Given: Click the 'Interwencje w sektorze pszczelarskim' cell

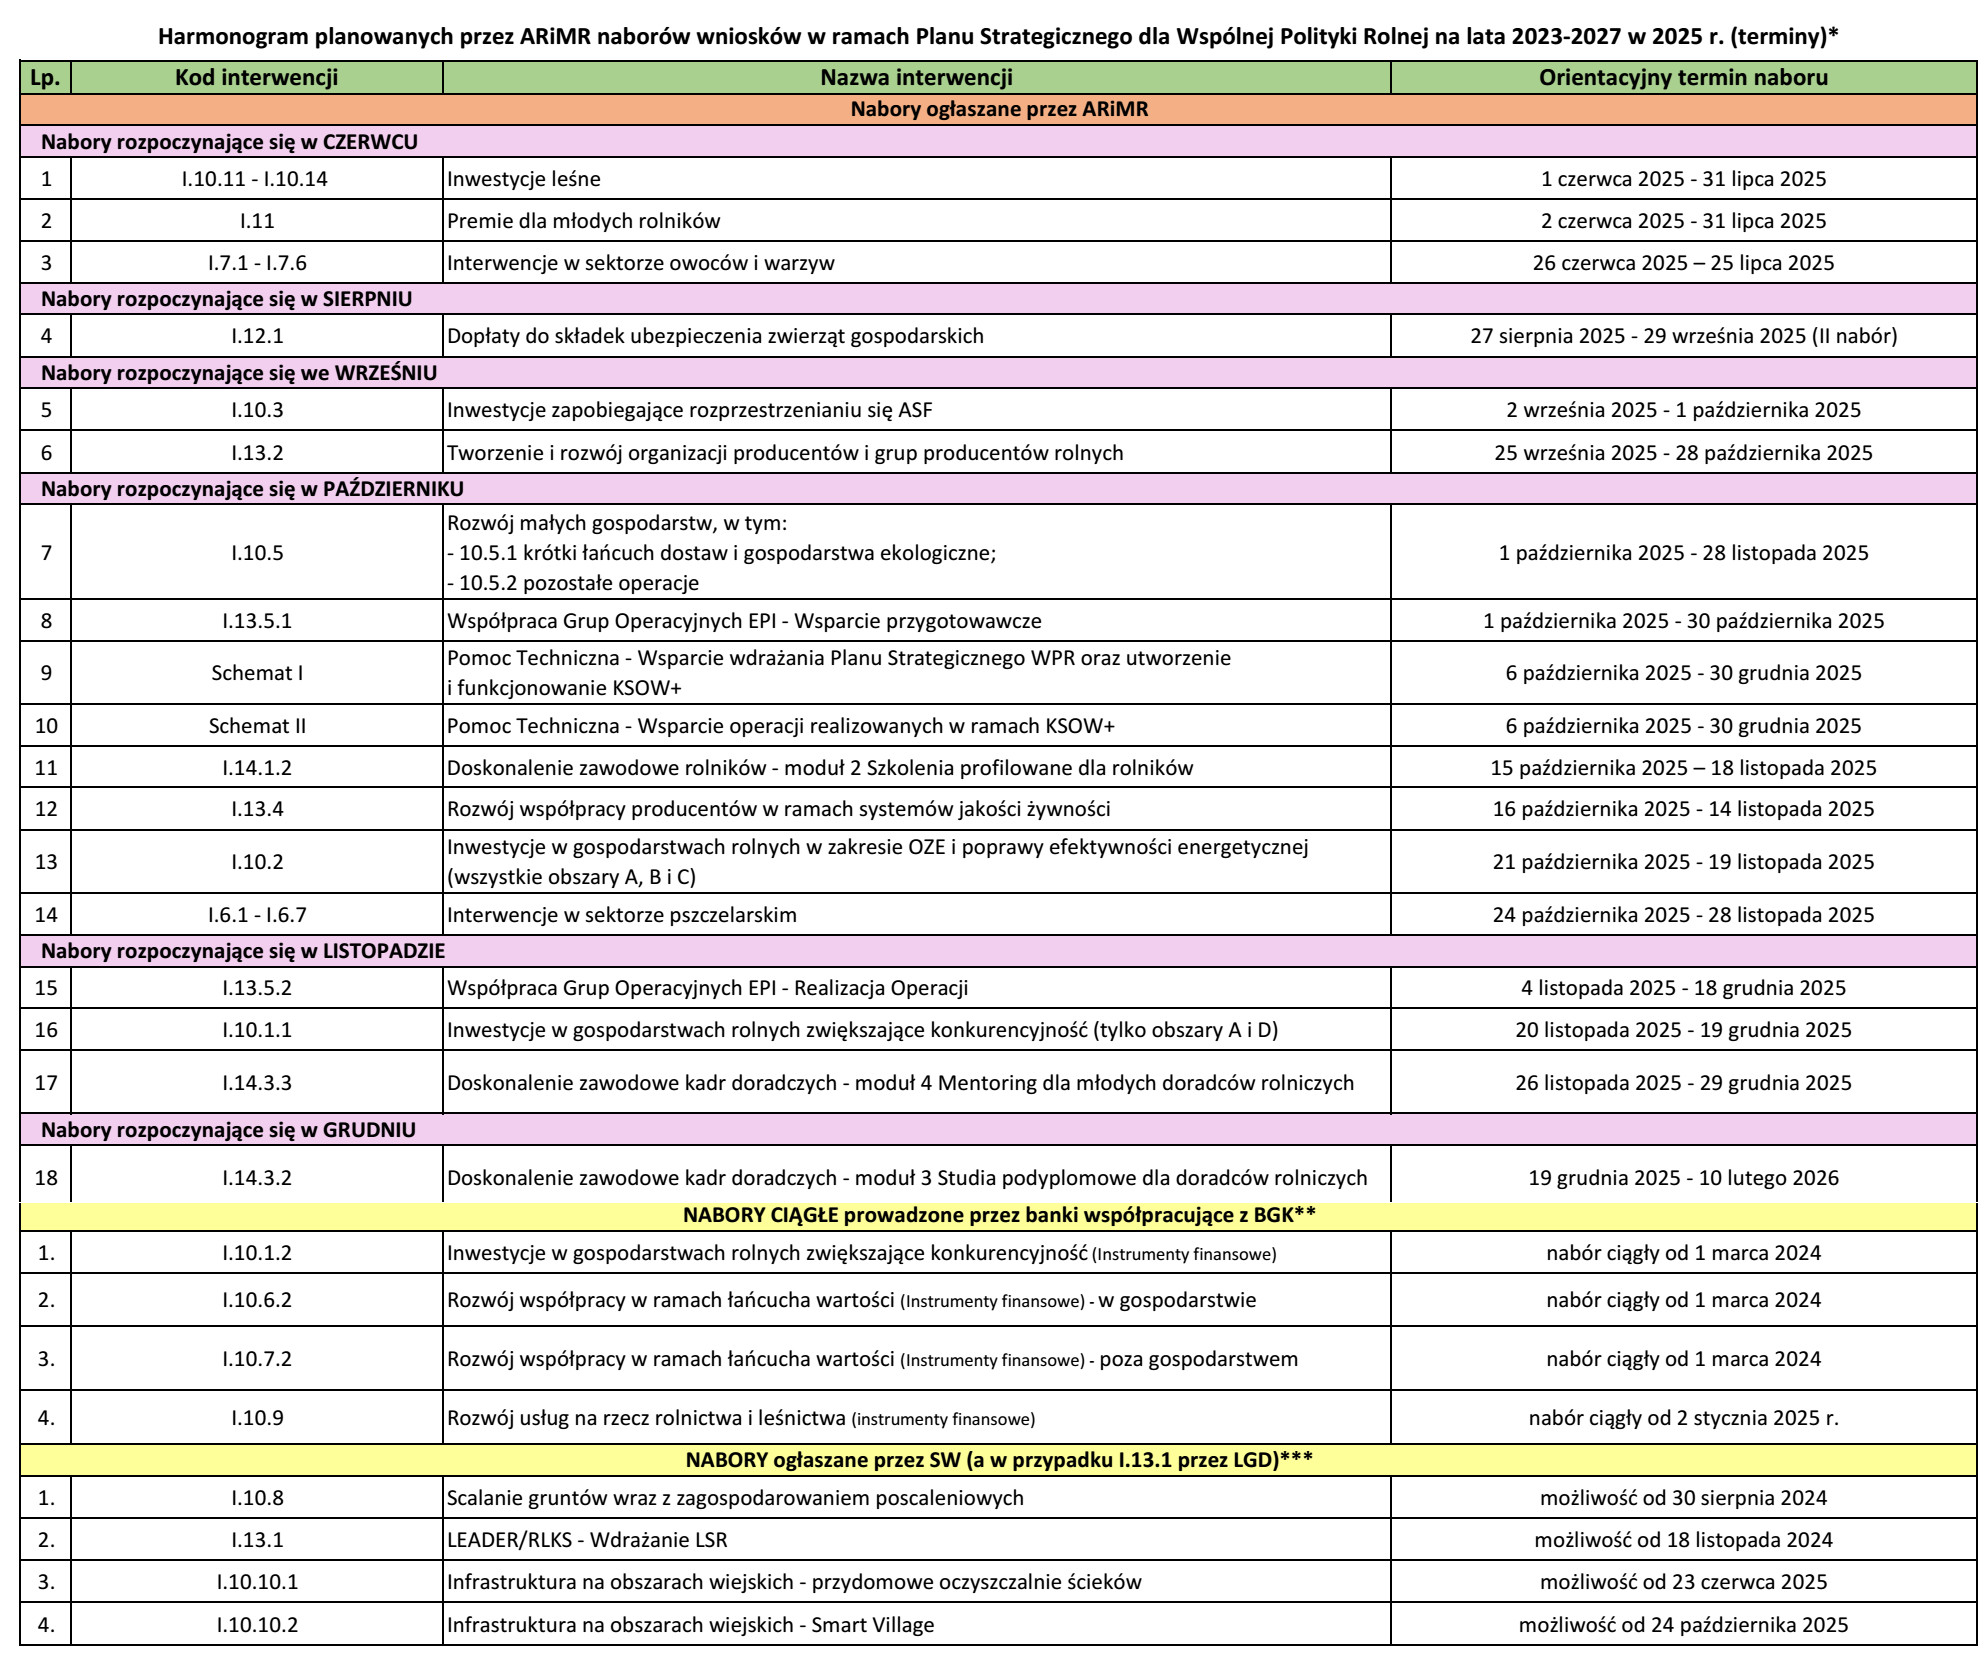Looking at the screenshot, I should tap(621, 915).
